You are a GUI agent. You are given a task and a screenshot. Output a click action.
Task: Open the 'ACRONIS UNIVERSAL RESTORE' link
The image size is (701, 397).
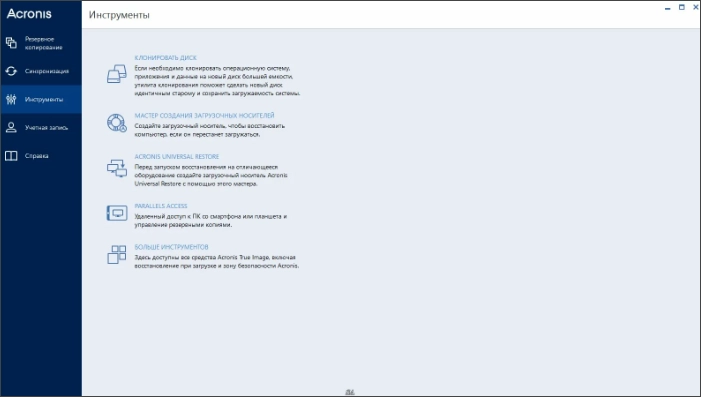coord(177,156)
